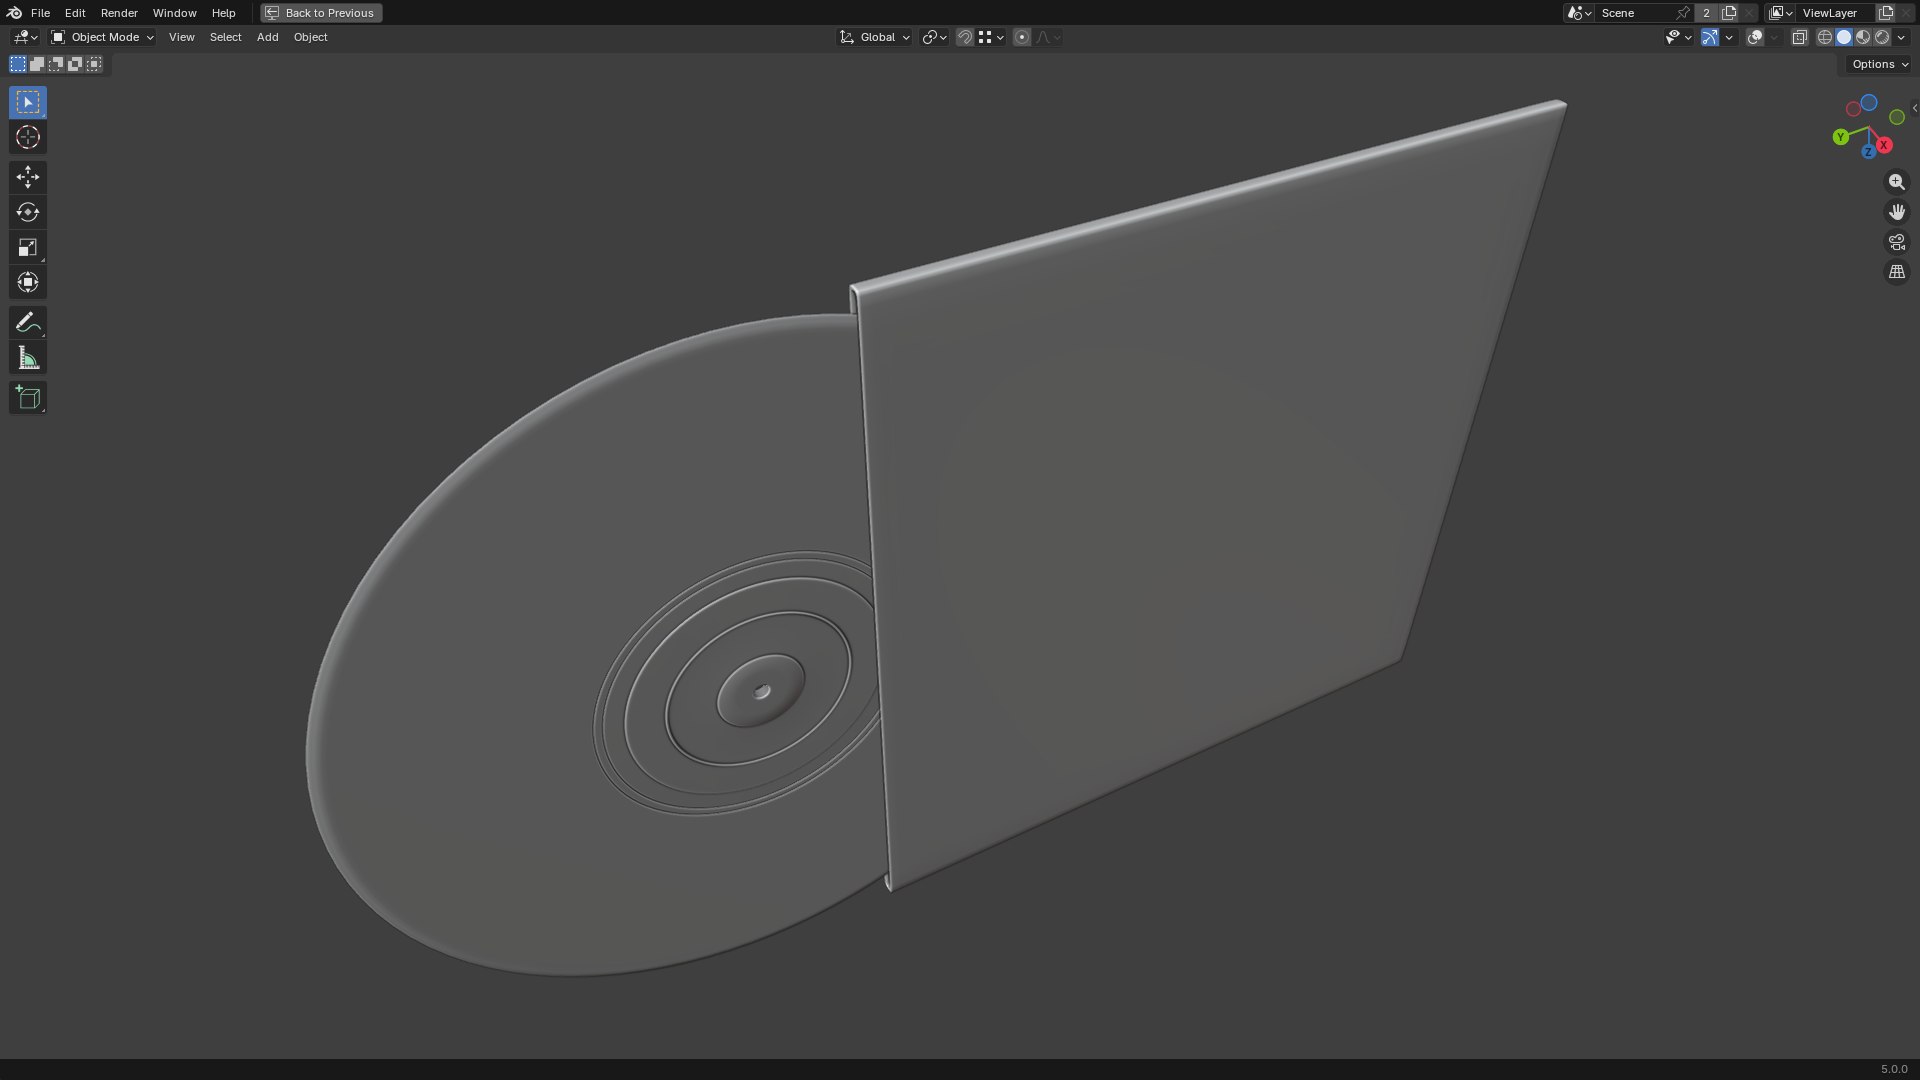
Task: Open the viewport View menu
Action: tap(181, 37)
